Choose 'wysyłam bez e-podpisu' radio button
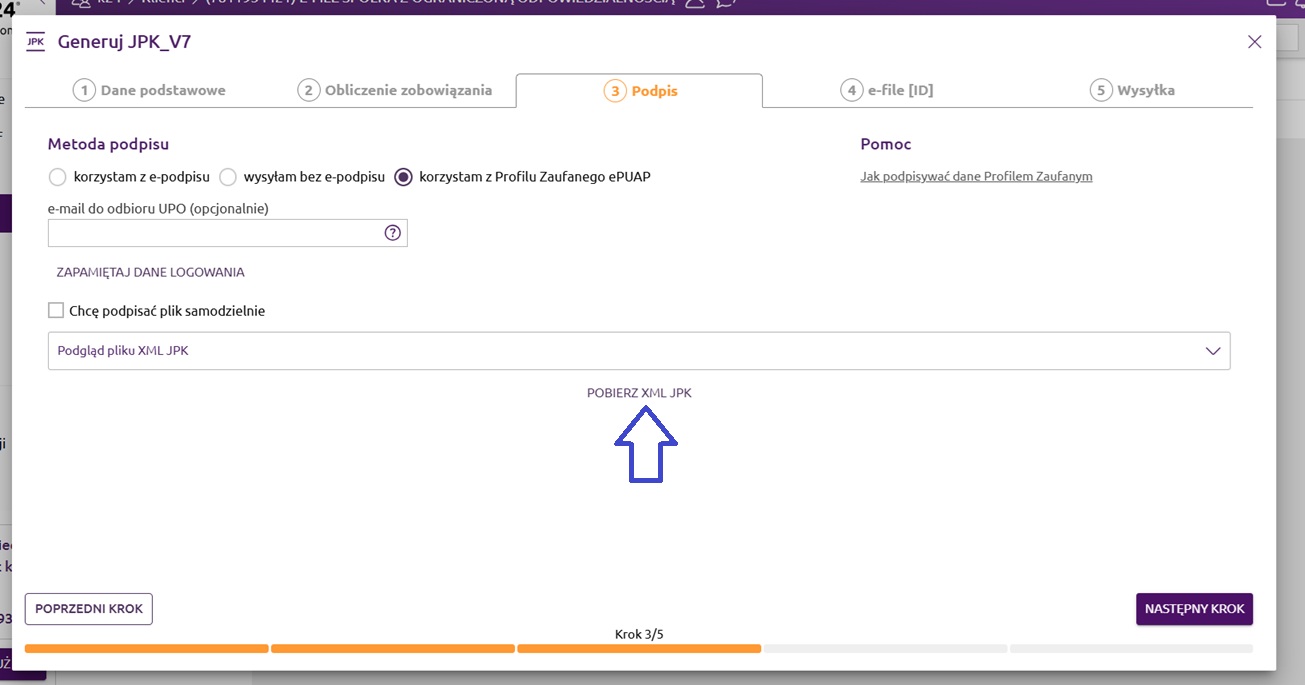 (228, 177)
